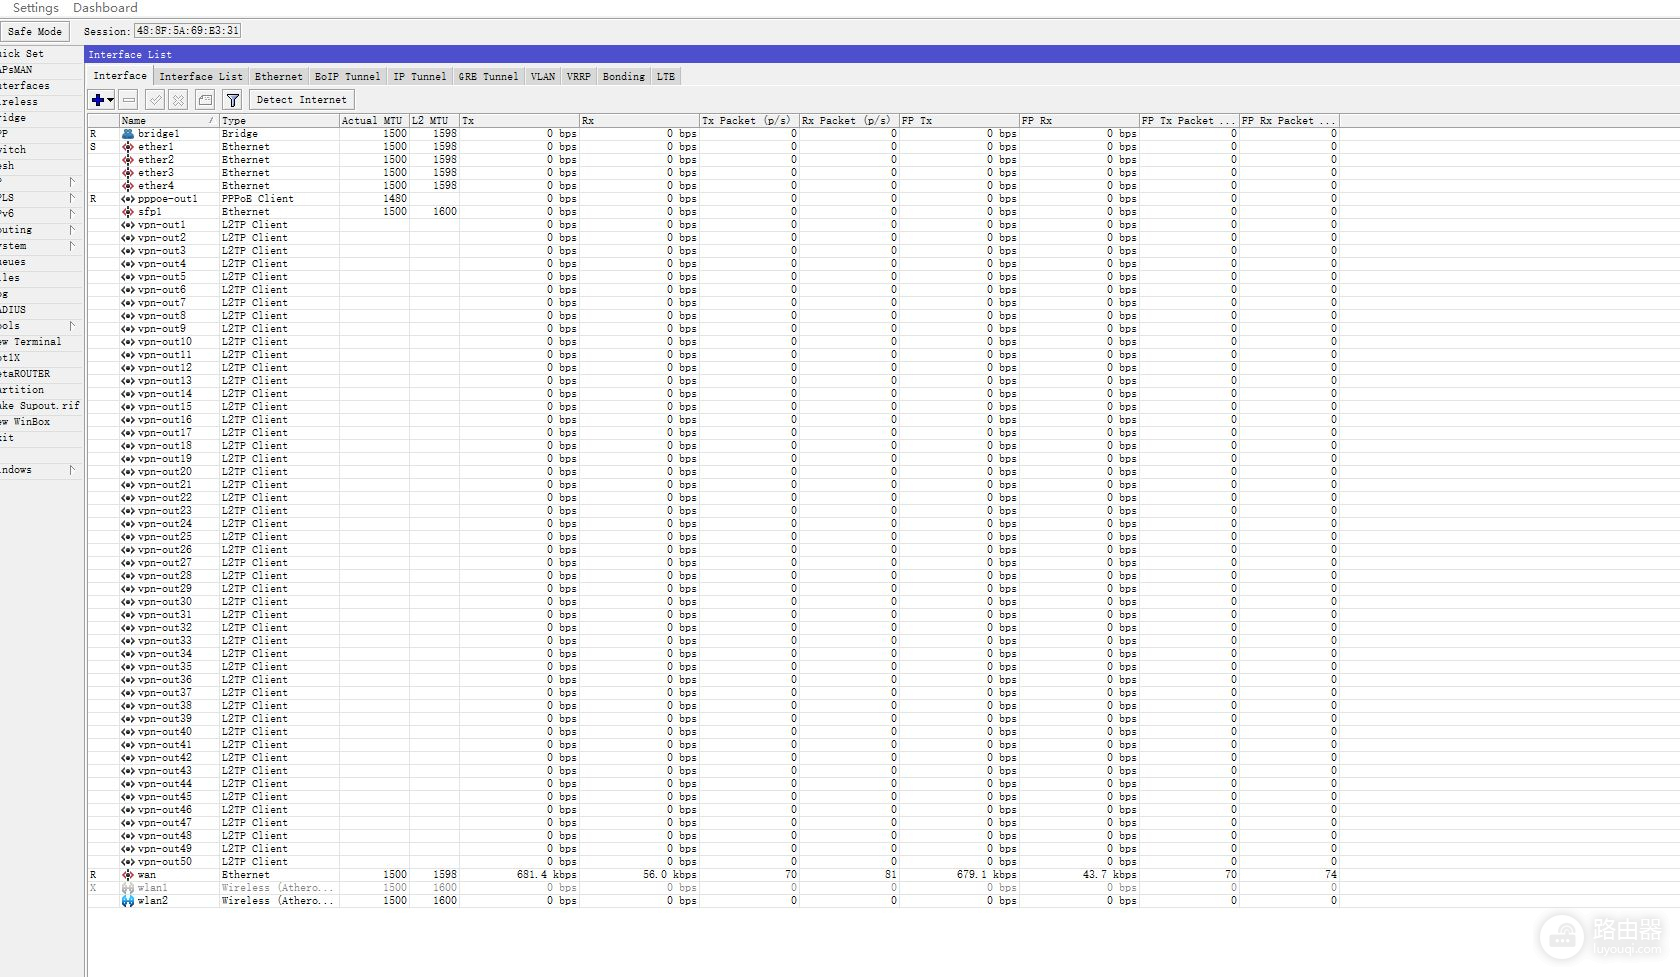The height and width of the screenshot is (977, 1680).
Task: Sort by the Tx Packet (p/s) header
Action: [749, 120]
